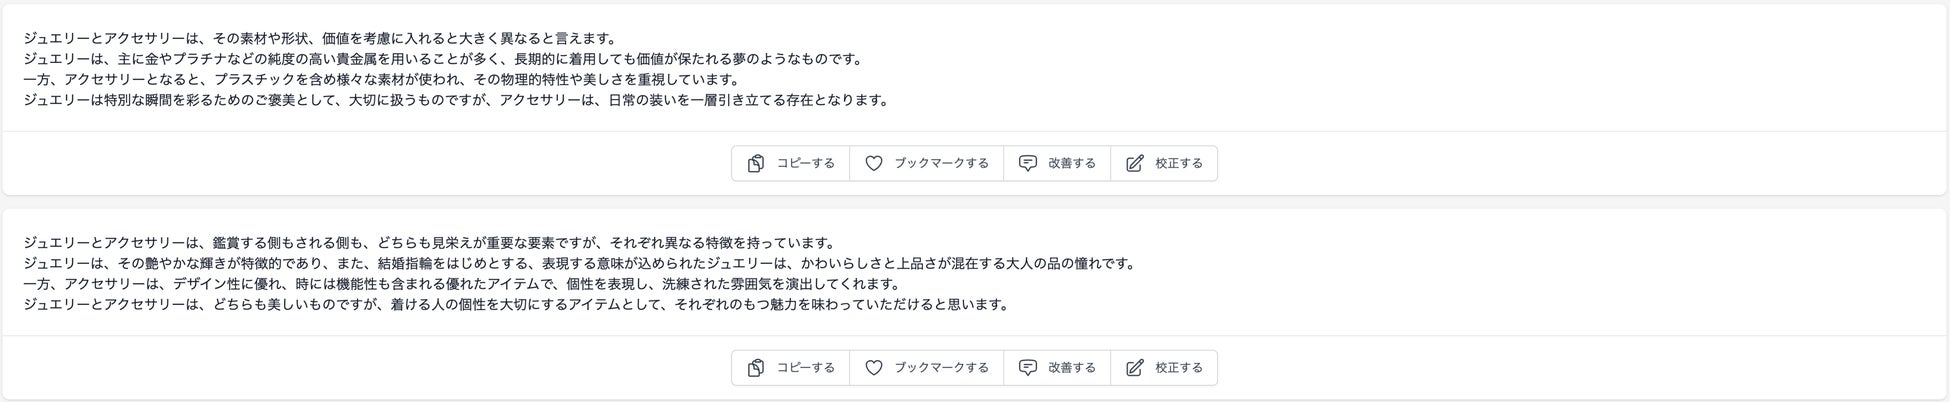Select ブックマークする label for the 素材や形状 text
1950x402 pixels.
941,163
